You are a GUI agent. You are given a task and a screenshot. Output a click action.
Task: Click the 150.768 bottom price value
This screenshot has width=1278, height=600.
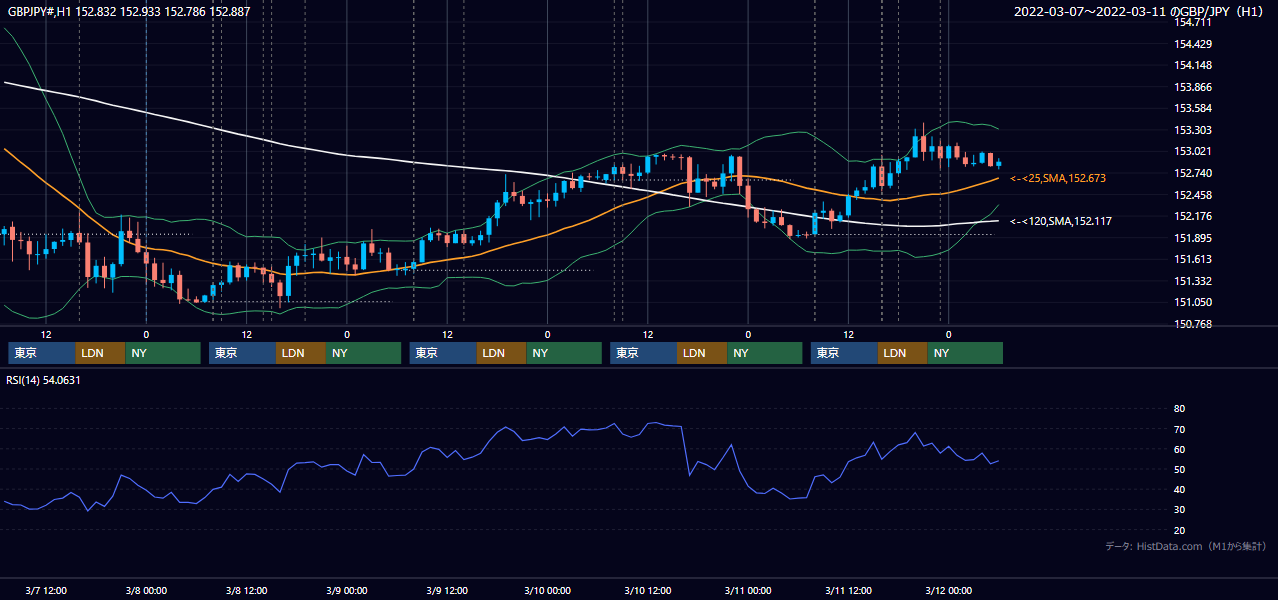(x=1192, y=324)
